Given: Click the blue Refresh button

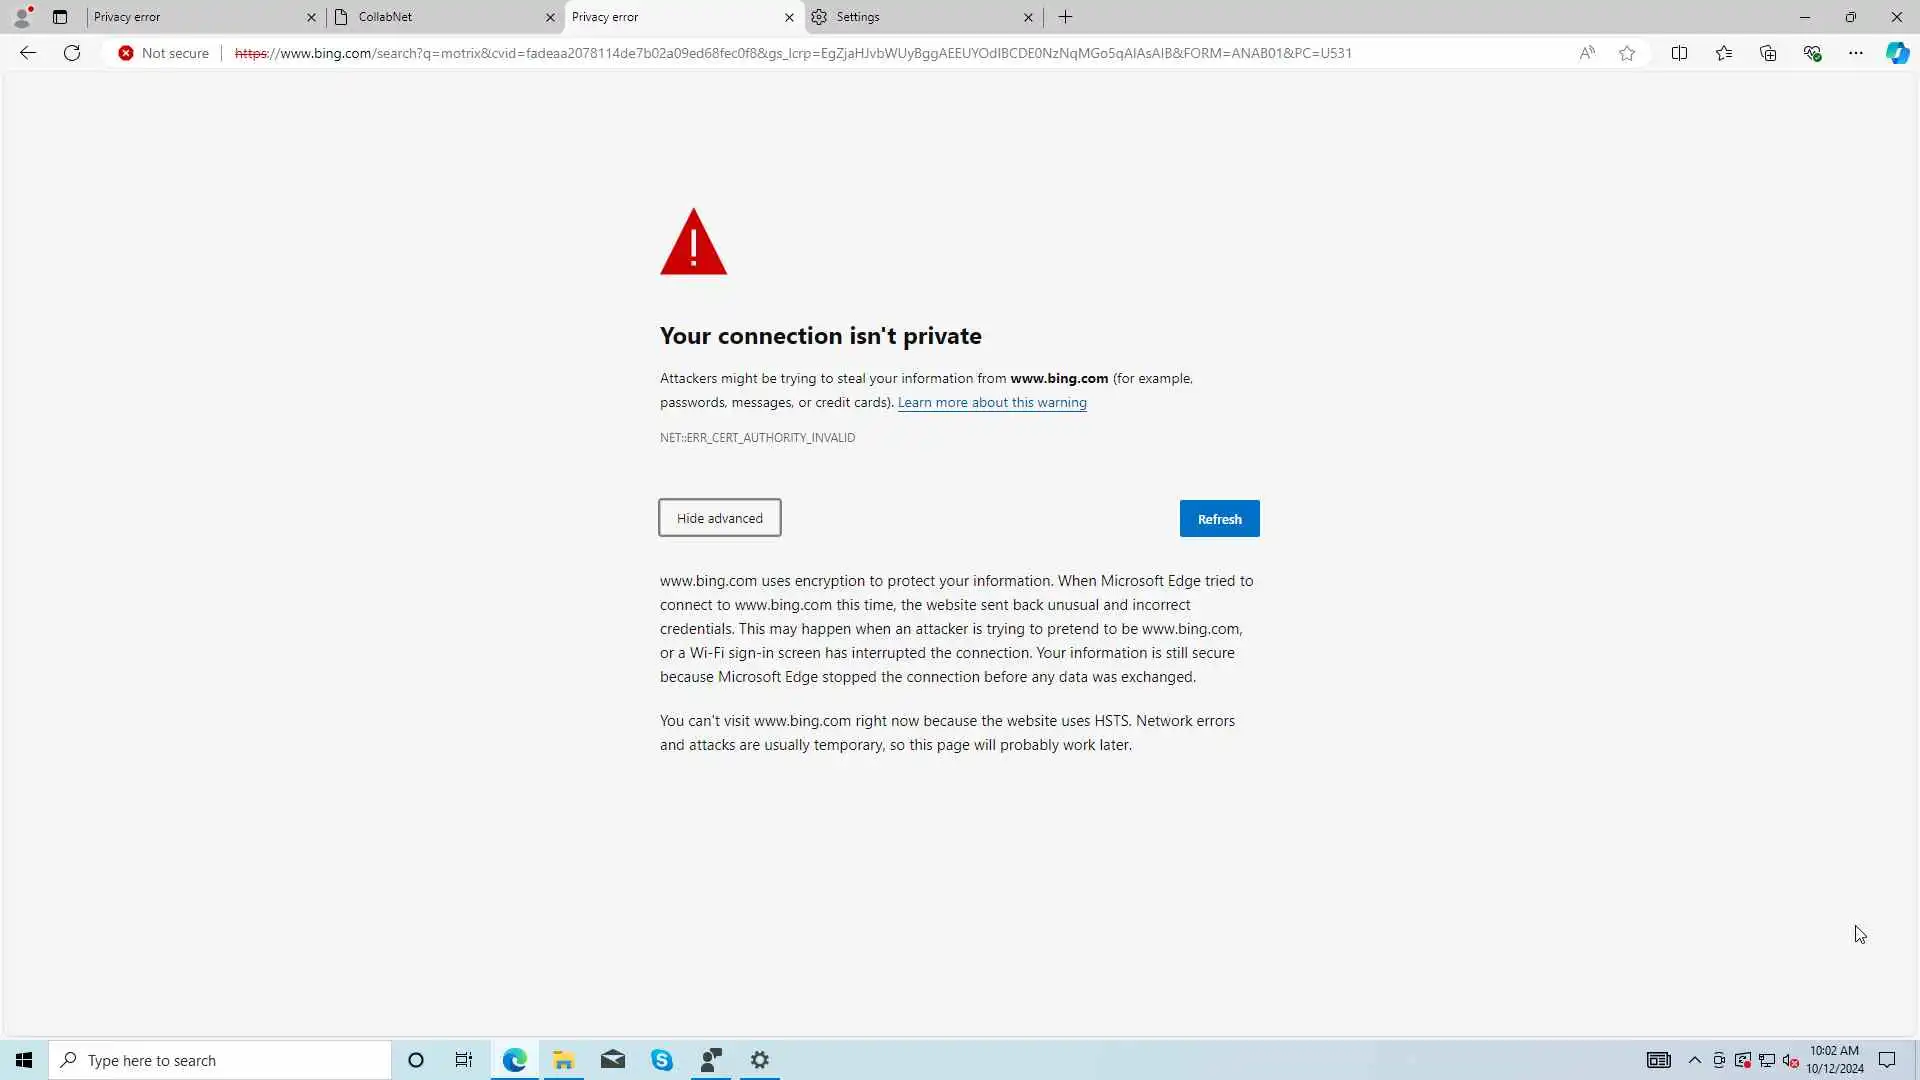Looking at the screenshot, I should click(1219, 519).
